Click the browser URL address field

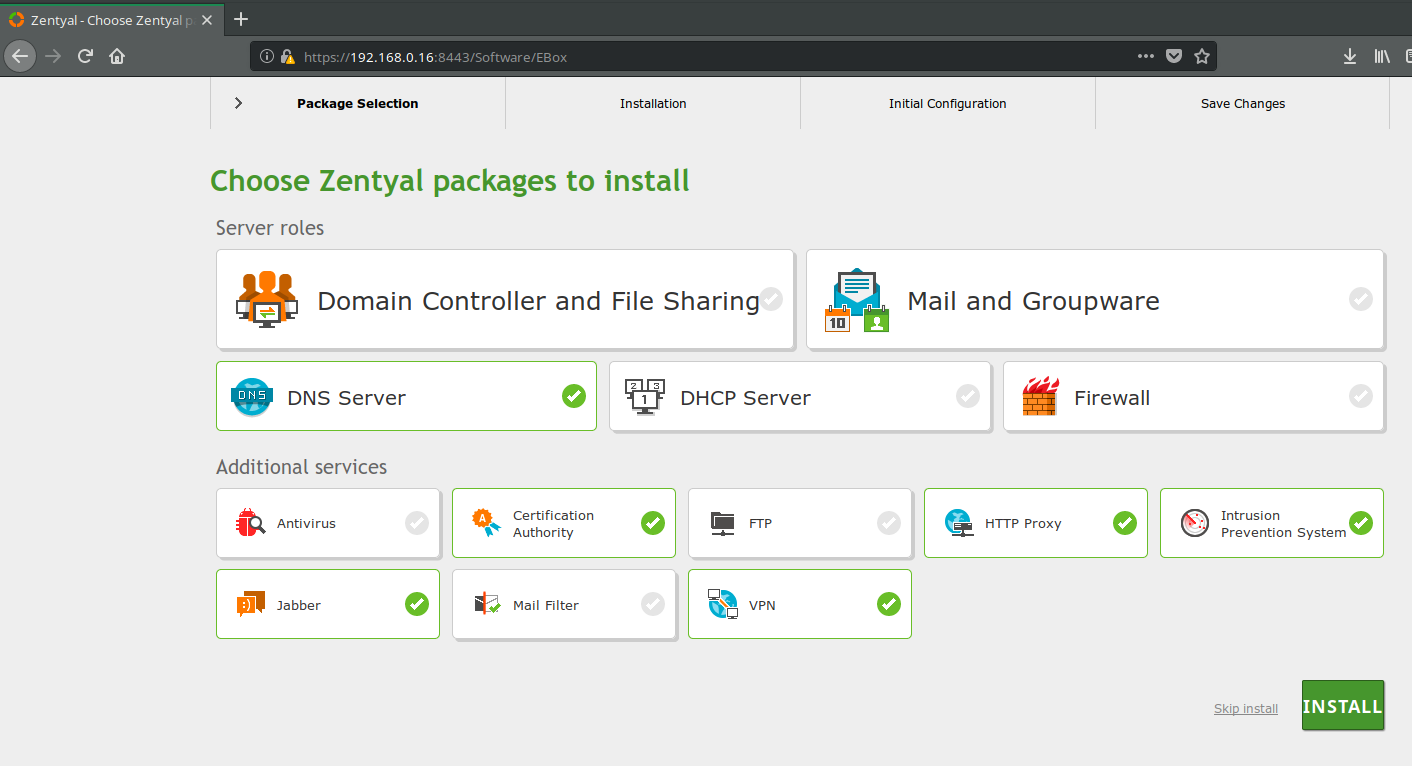point(700,57)
